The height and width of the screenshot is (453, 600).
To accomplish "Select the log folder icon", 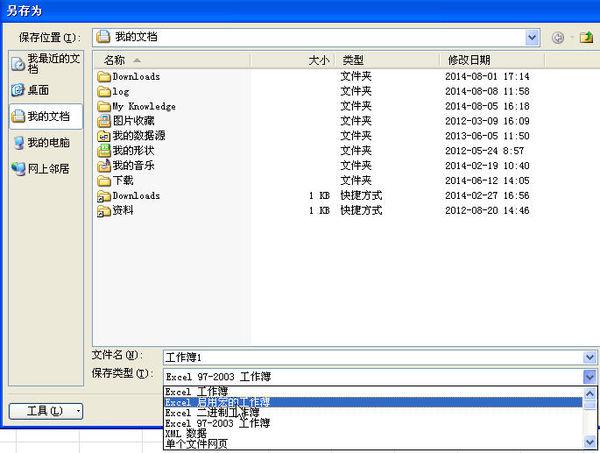I will [x=104, y=92].
